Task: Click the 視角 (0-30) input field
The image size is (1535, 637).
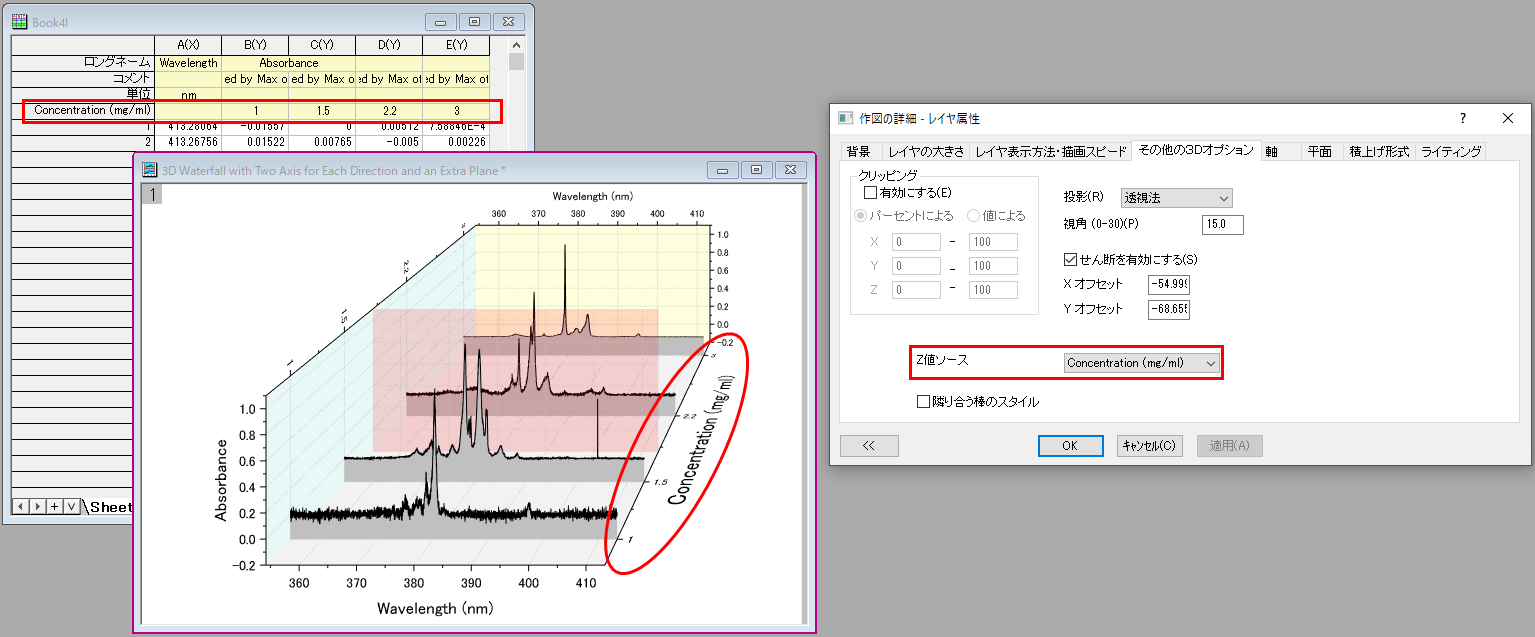Action: coord(1222,225)
